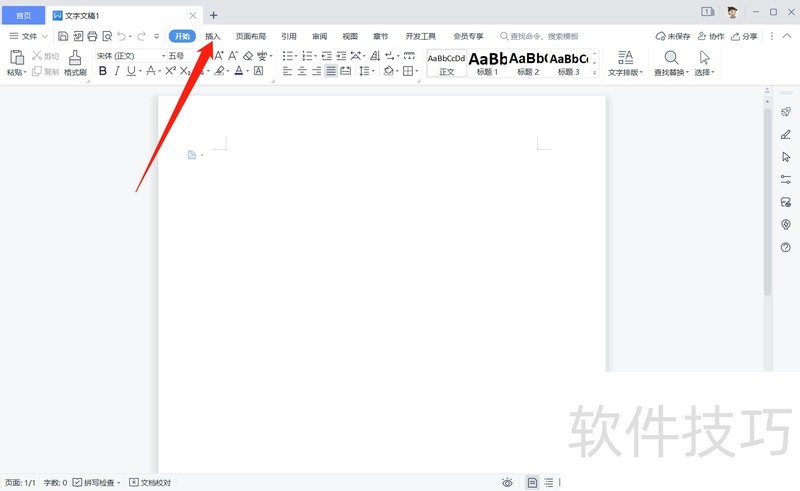The image size is (800, 491).
Task: Click the Redo arrow icon
Action: point(141,36)
